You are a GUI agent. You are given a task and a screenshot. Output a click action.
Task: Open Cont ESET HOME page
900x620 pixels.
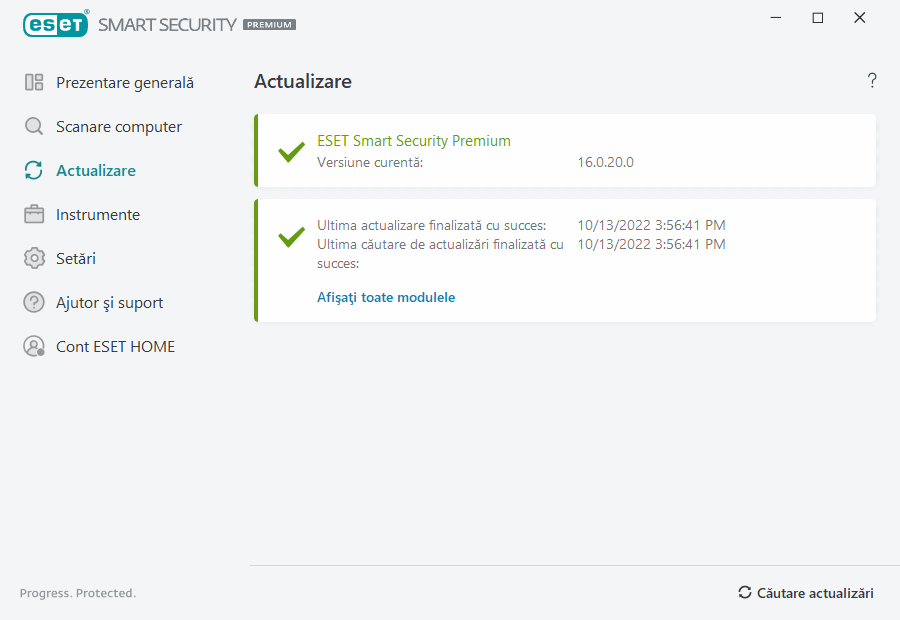pyautogui.click(x=115, y=347)
